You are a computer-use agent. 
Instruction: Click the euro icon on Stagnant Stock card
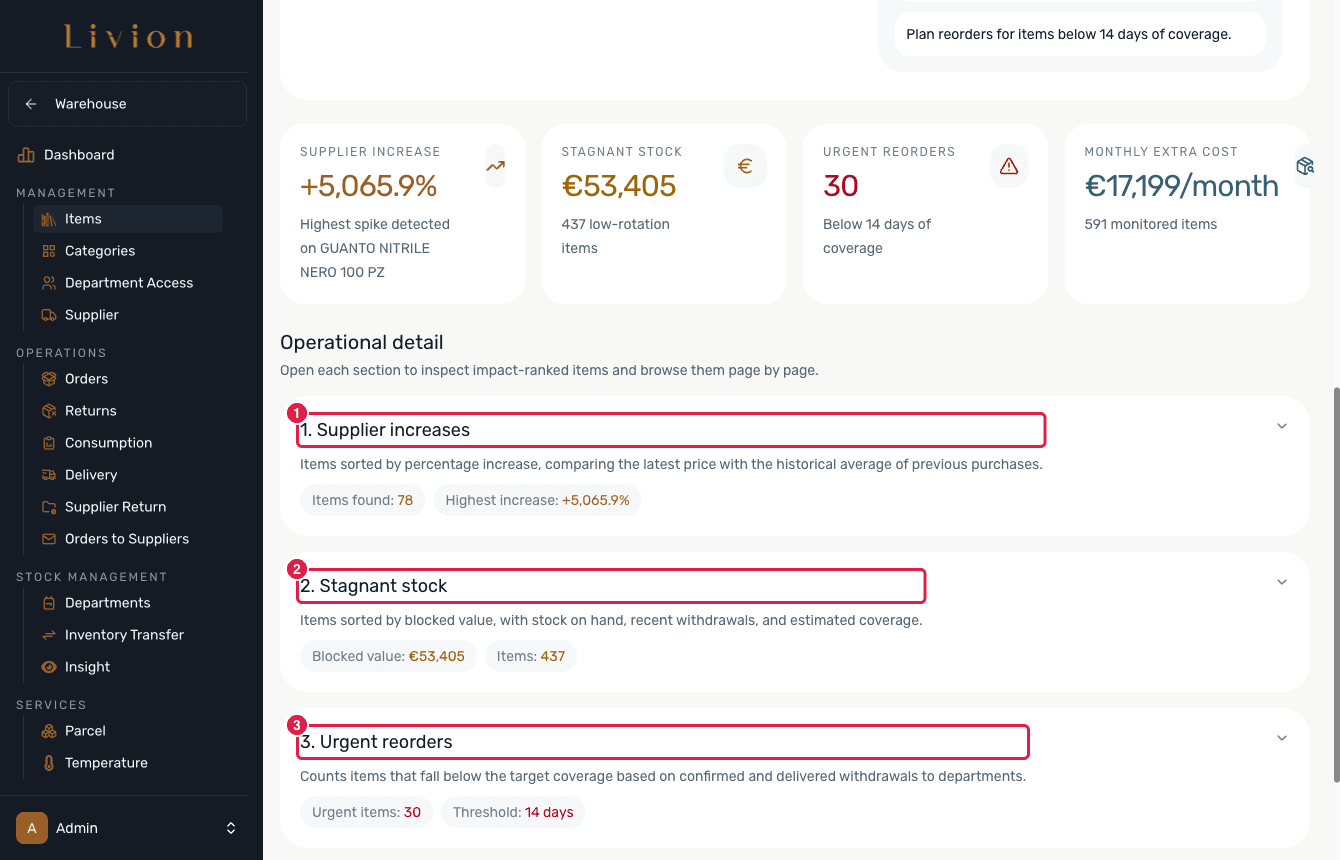coord(745,166)
